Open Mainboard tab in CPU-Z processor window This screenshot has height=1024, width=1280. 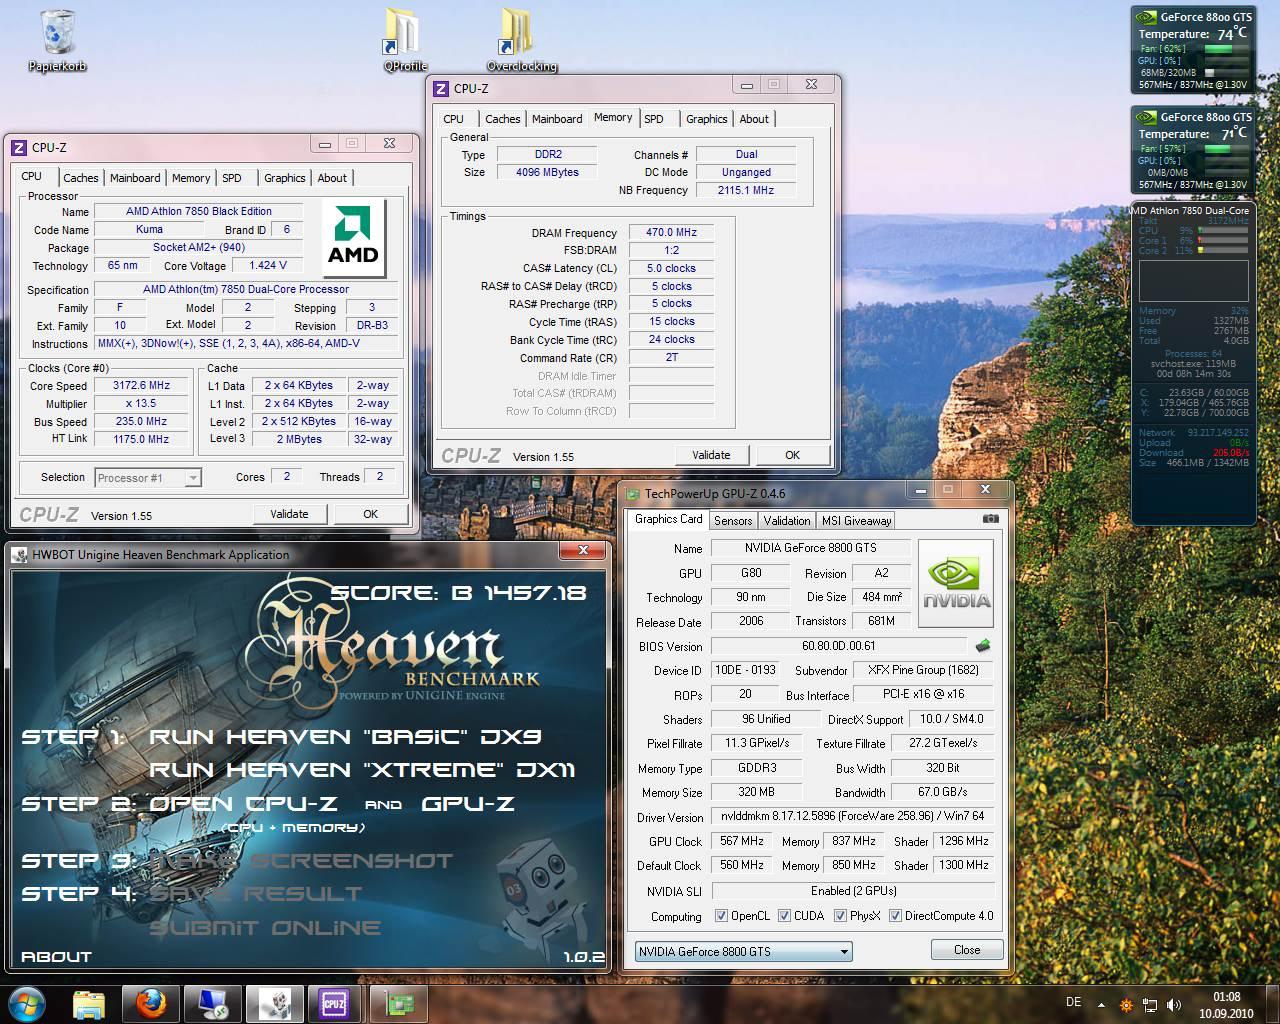coord(135,178)
